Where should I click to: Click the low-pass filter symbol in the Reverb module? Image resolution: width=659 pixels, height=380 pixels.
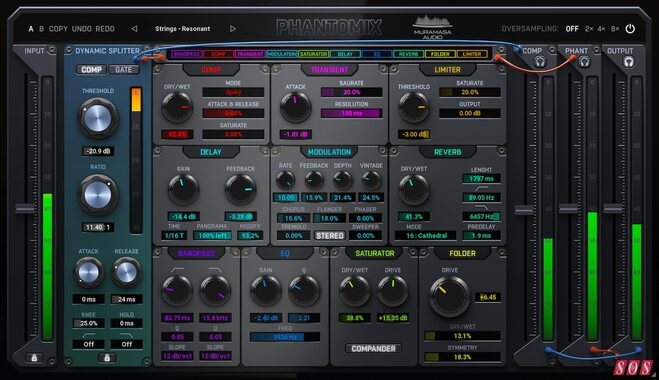(x=481, y=207)
